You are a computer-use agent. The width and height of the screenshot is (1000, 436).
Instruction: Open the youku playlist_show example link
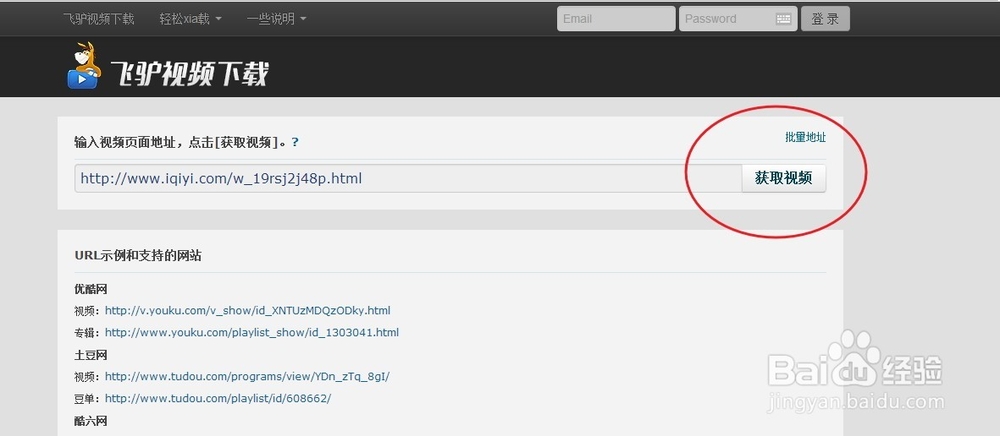click(252, 332)
